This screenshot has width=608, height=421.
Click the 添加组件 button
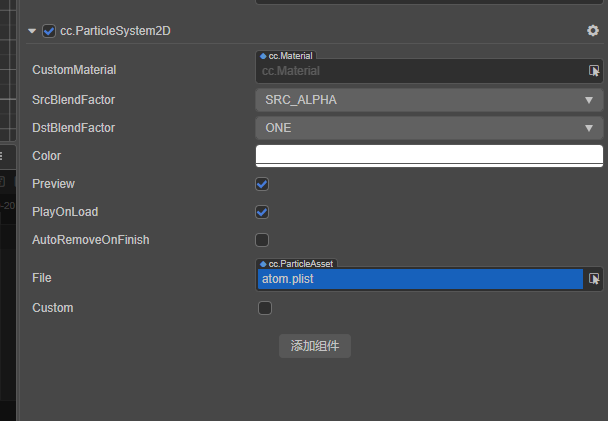coord(314,346)
